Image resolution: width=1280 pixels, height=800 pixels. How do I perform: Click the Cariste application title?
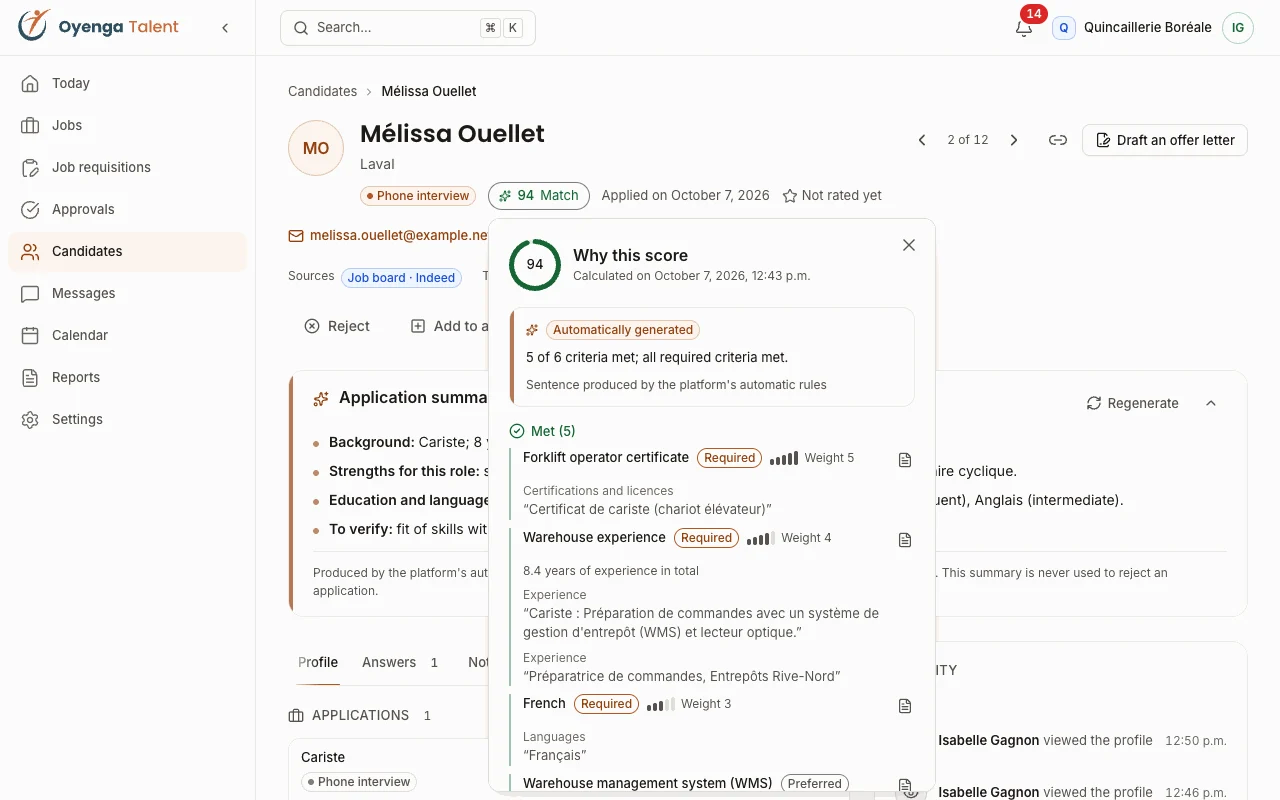click(323, 757)
